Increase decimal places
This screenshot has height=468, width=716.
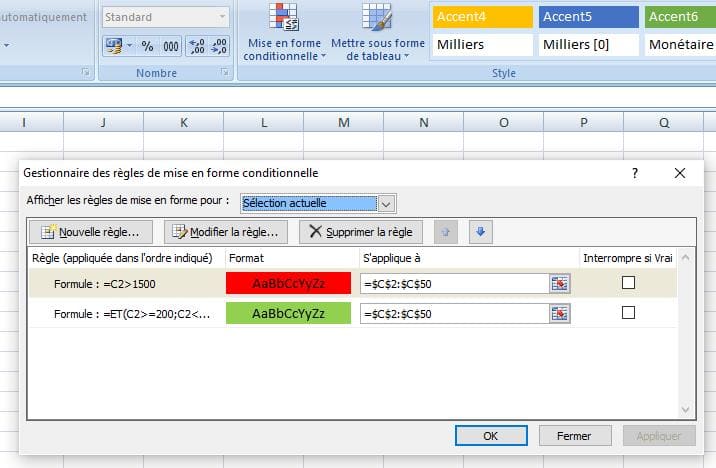pyautogui.click(x=197, y=46)
